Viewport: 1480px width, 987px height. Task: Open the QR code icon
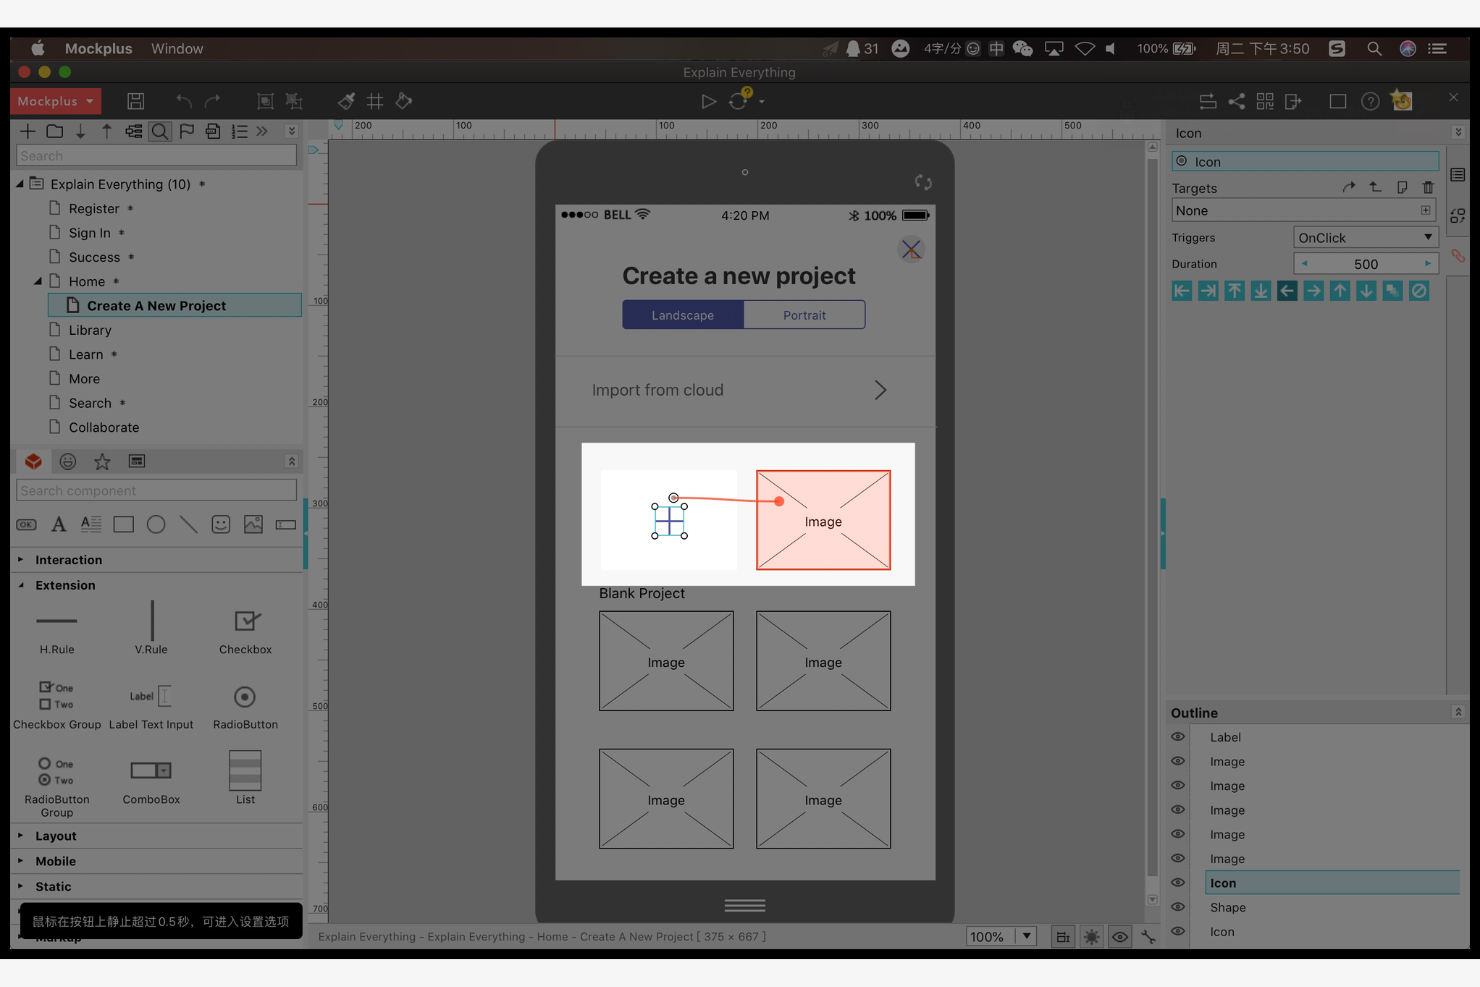click(x=1265, y=101)
